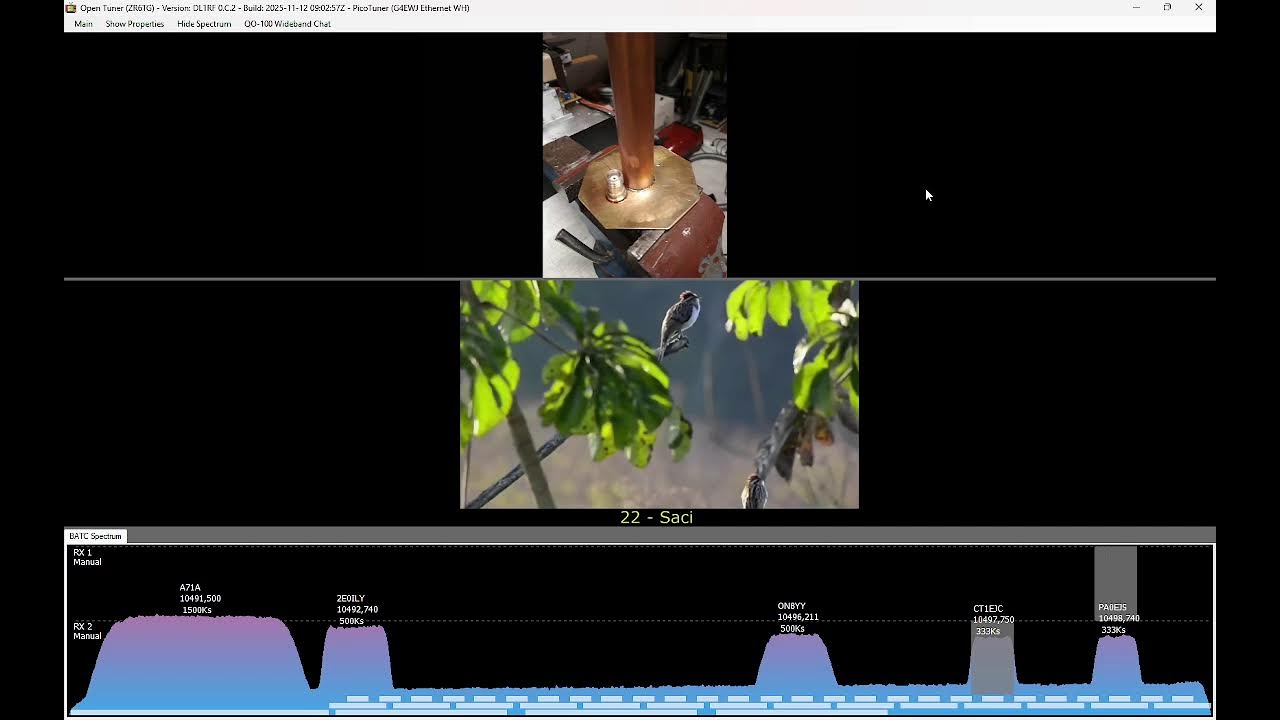Click the copper antenna video feed

pyautogui.click(x=634, y=155)
